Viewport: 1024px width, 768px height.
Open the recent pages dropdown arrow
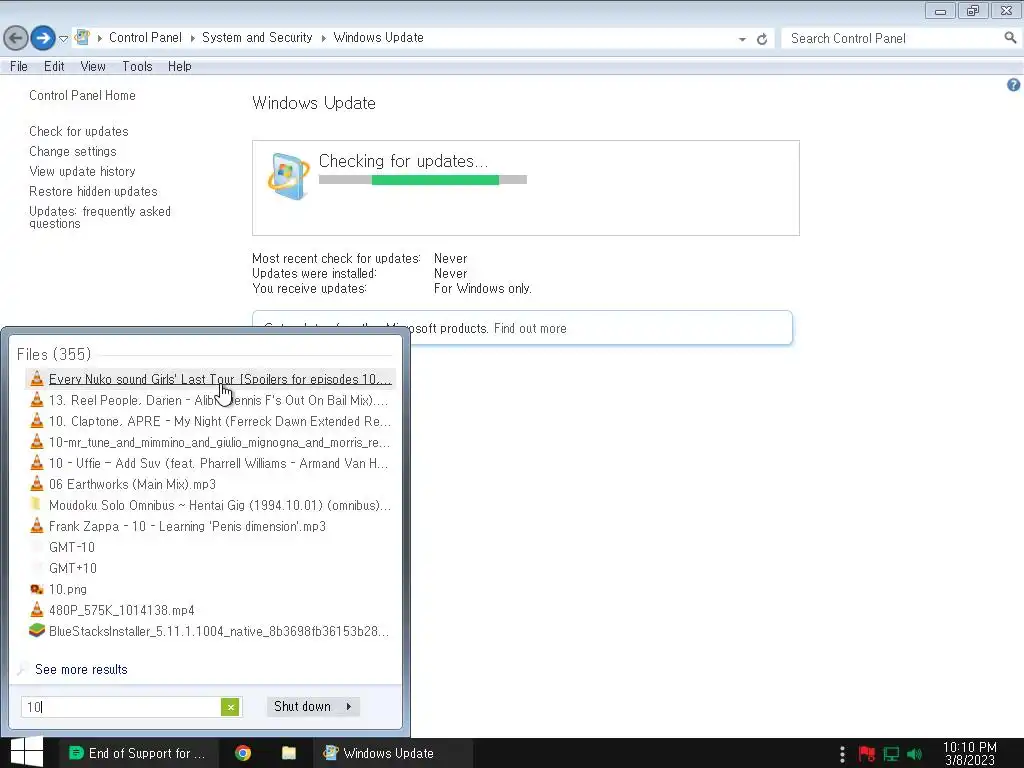tap(63, 39)
